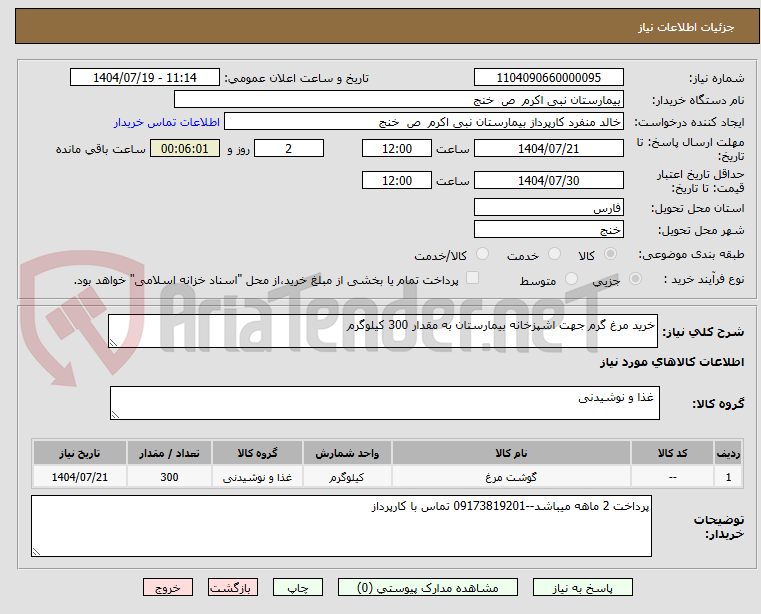Click the تعداد / مقدار column header
The height and width of the screenshot is (614, 761).
[169, 453]
